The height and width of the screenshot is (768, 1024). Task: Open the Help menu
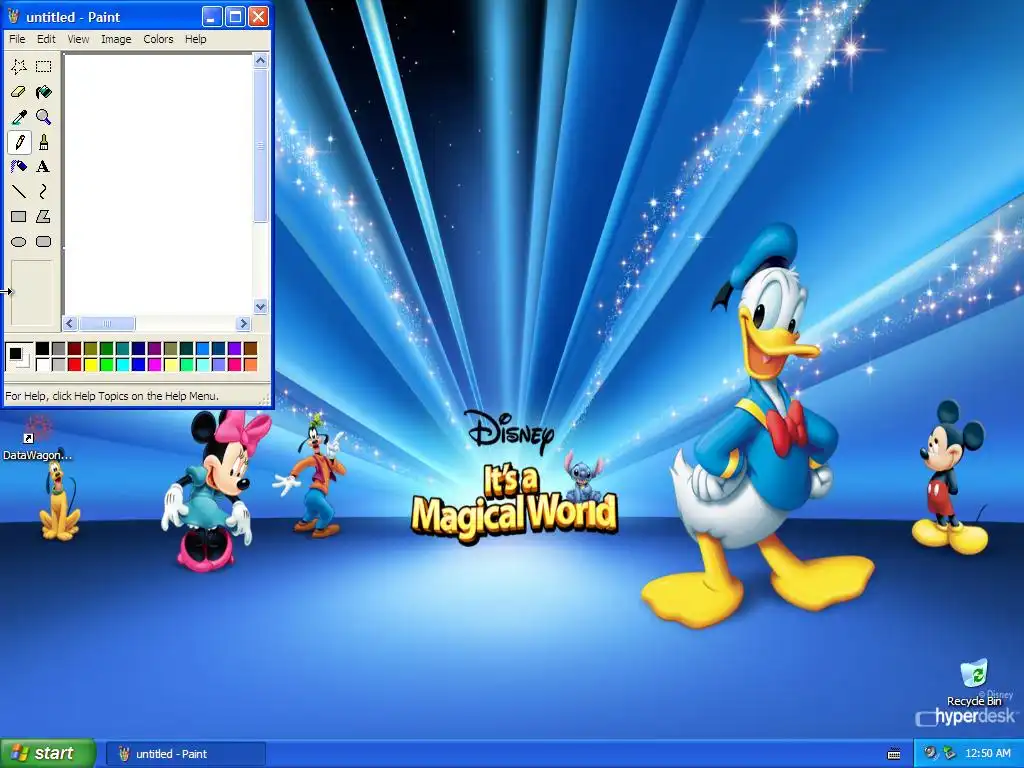coord(195,39)
